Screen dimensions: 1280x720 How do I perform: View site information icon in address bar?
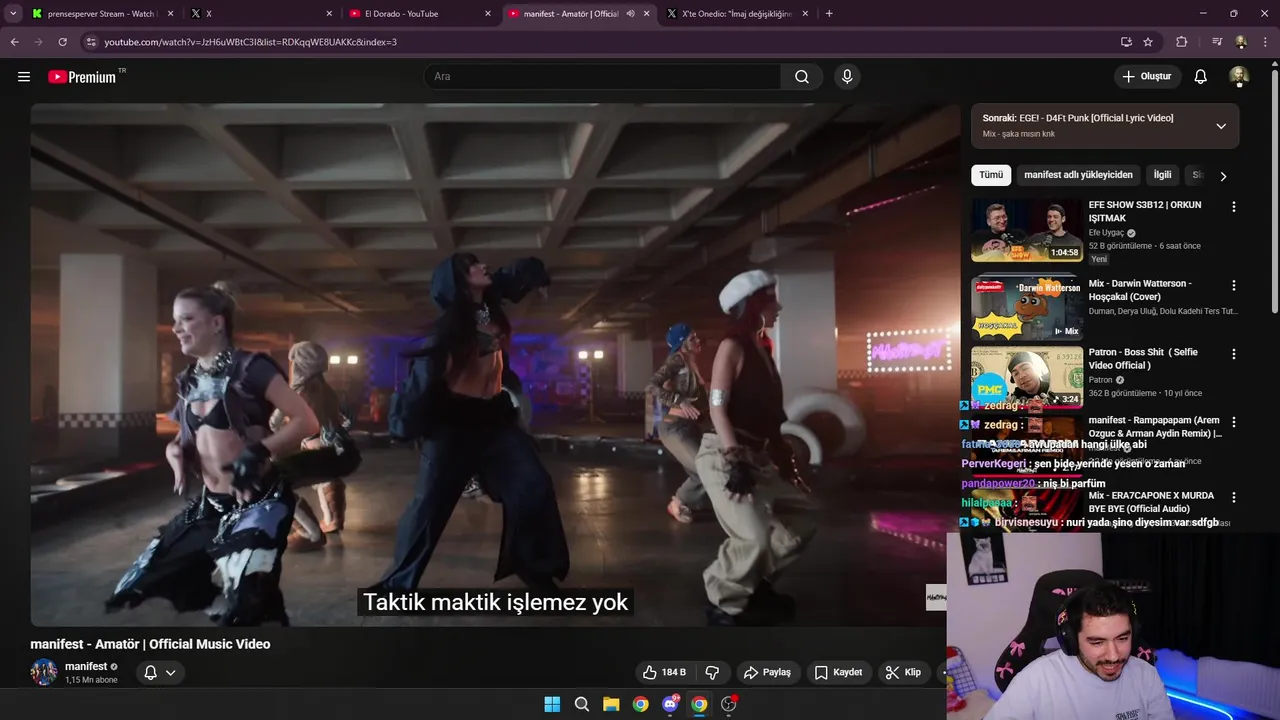pos(91,42)
